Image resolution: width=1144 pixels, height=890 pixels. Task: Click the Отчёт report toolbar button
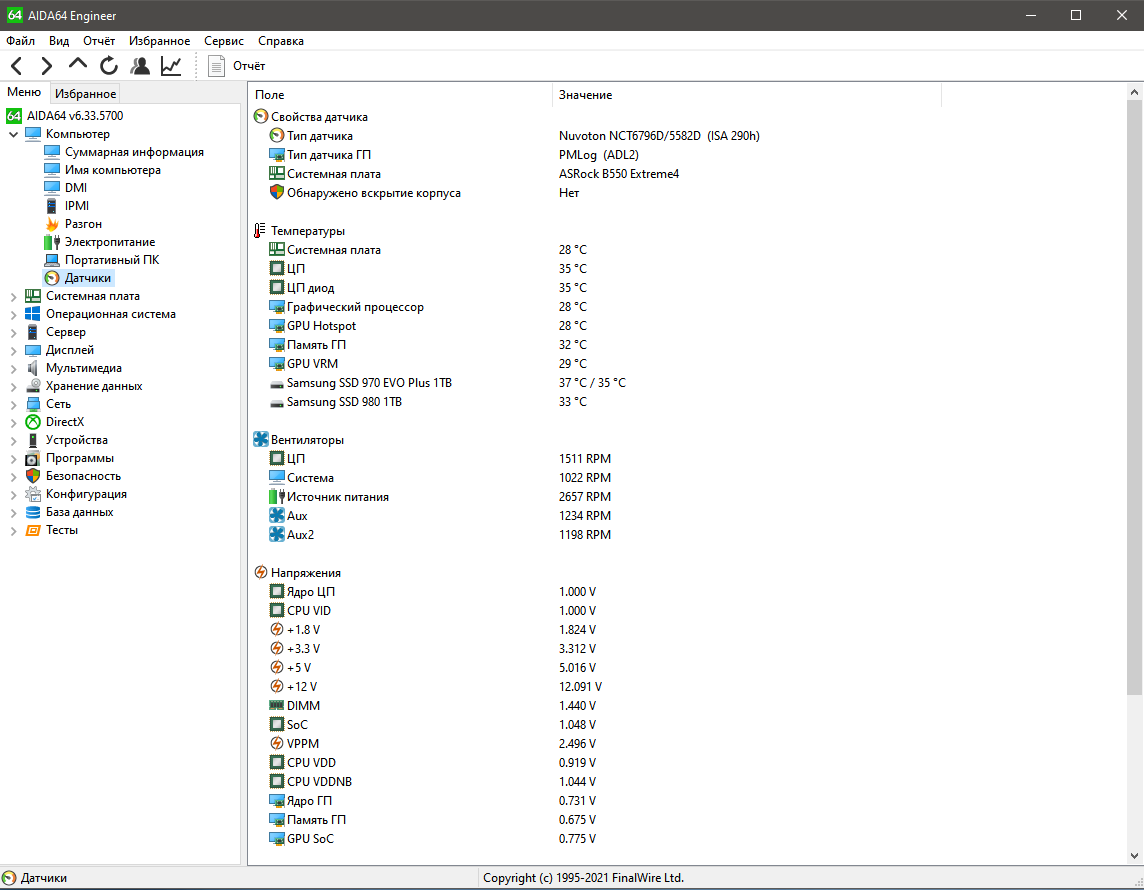pos(236,66)
